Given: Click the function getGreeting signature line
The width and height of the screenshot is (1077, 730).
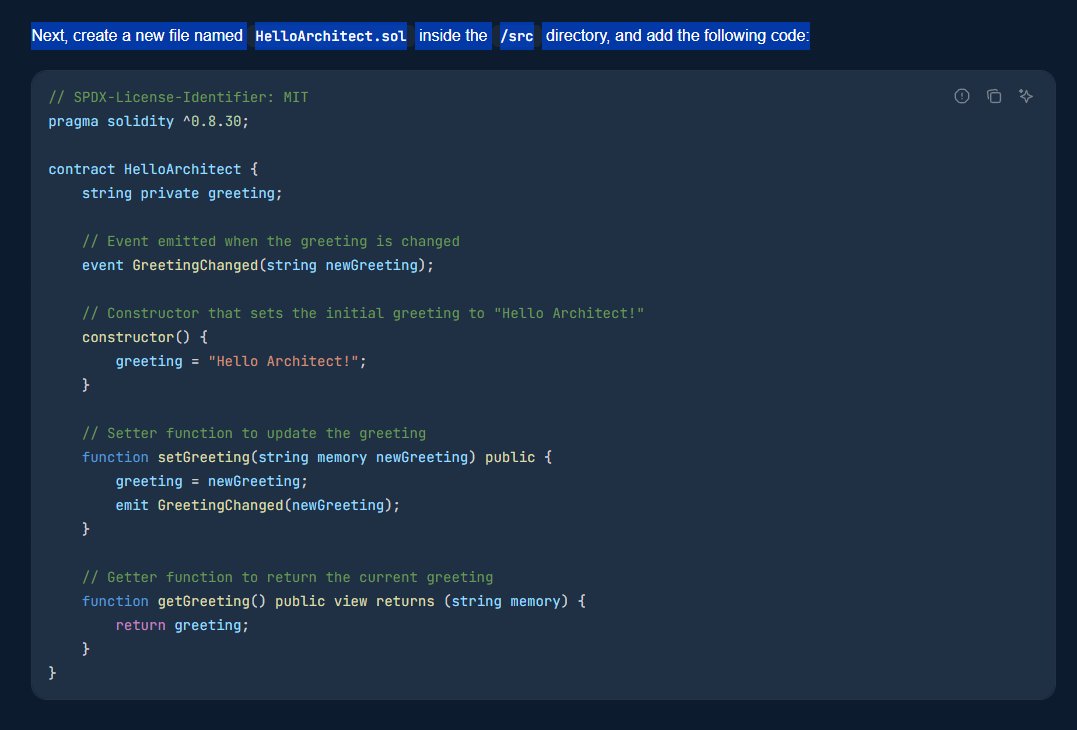Looking at the screenshot, I should [334, 602].
